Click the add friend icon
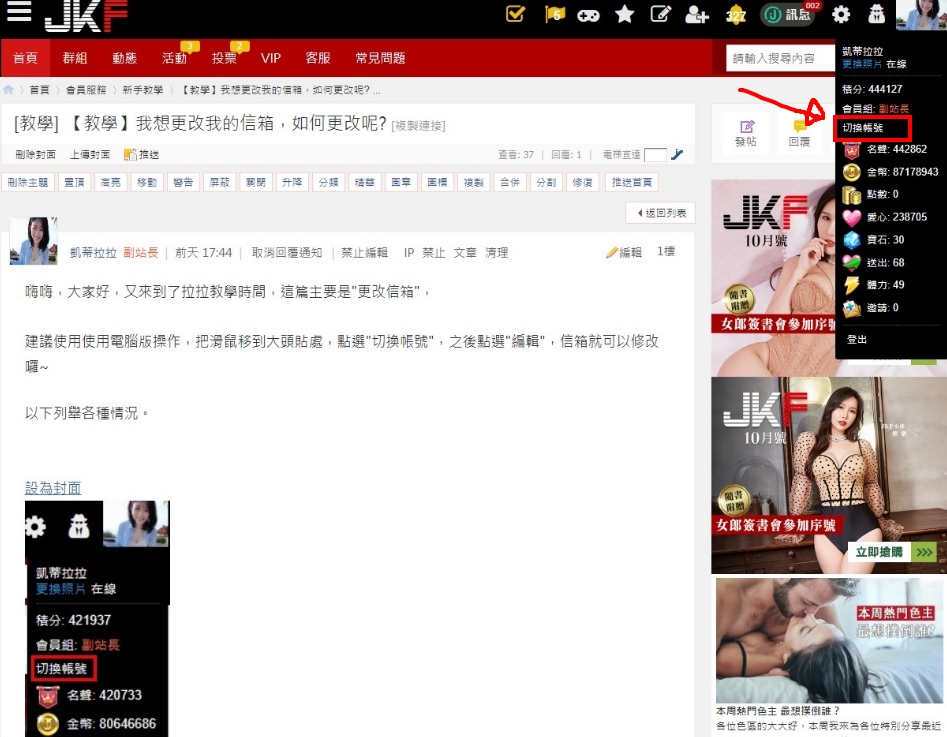 click(x=696, y=14)
